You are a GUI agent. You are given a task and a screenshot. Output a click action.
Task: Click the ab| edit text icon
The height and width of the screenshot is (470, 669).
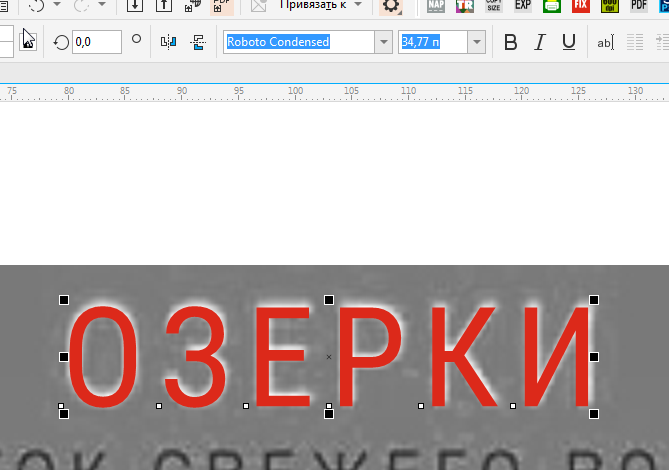click(x=605, y=42)
